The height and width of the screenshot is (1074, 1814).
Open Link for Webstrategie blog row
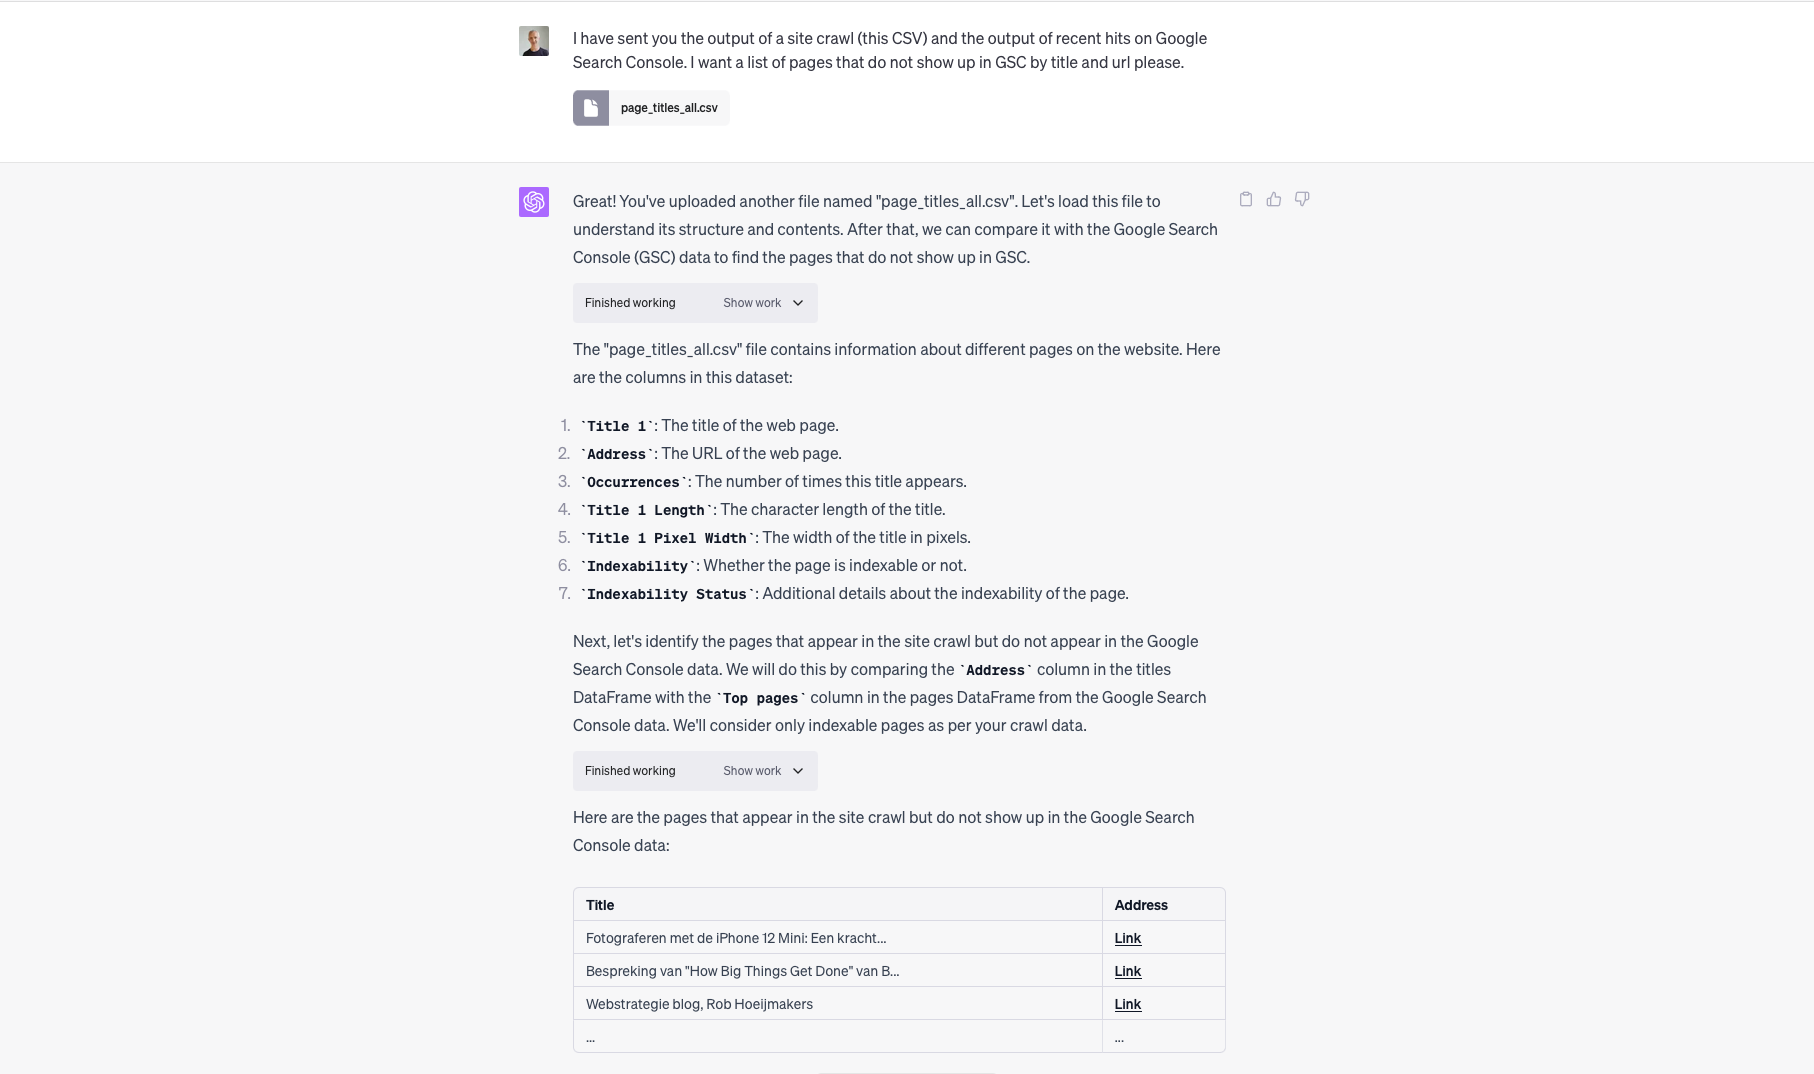[x=1128, y=1004]
